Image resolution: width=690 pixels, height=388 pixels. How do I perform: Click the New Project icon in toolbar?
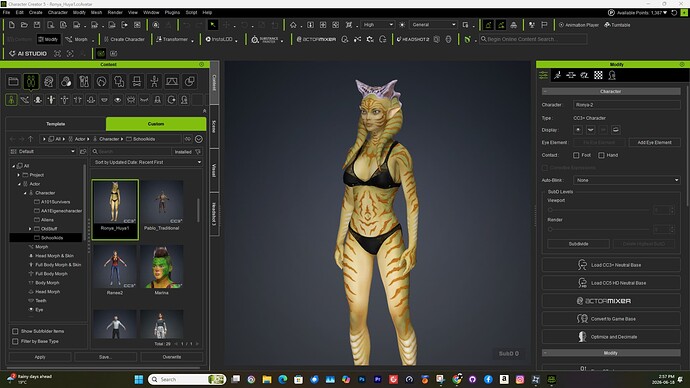[x=11, y=25]
